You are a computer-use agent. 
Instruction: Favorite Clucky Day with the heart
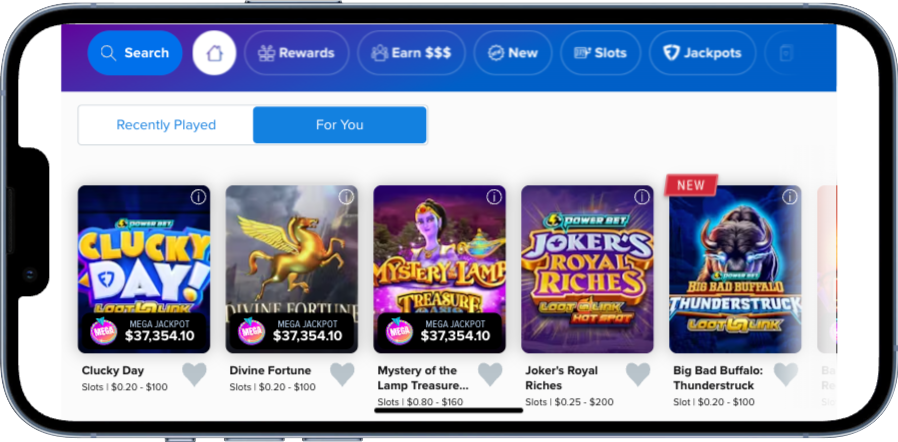194,374
